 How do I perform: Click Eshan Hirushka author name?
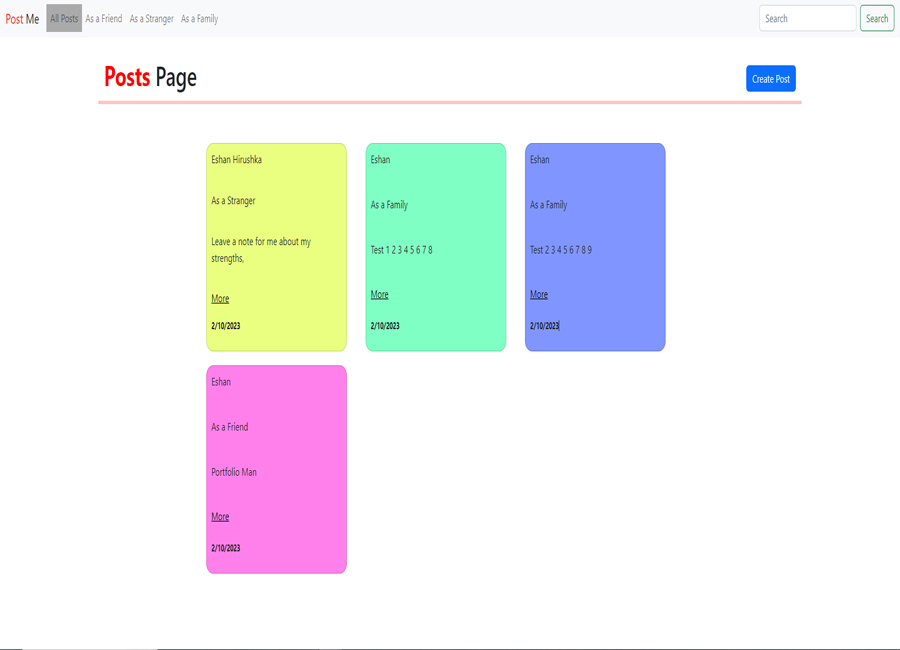(236, 160)
